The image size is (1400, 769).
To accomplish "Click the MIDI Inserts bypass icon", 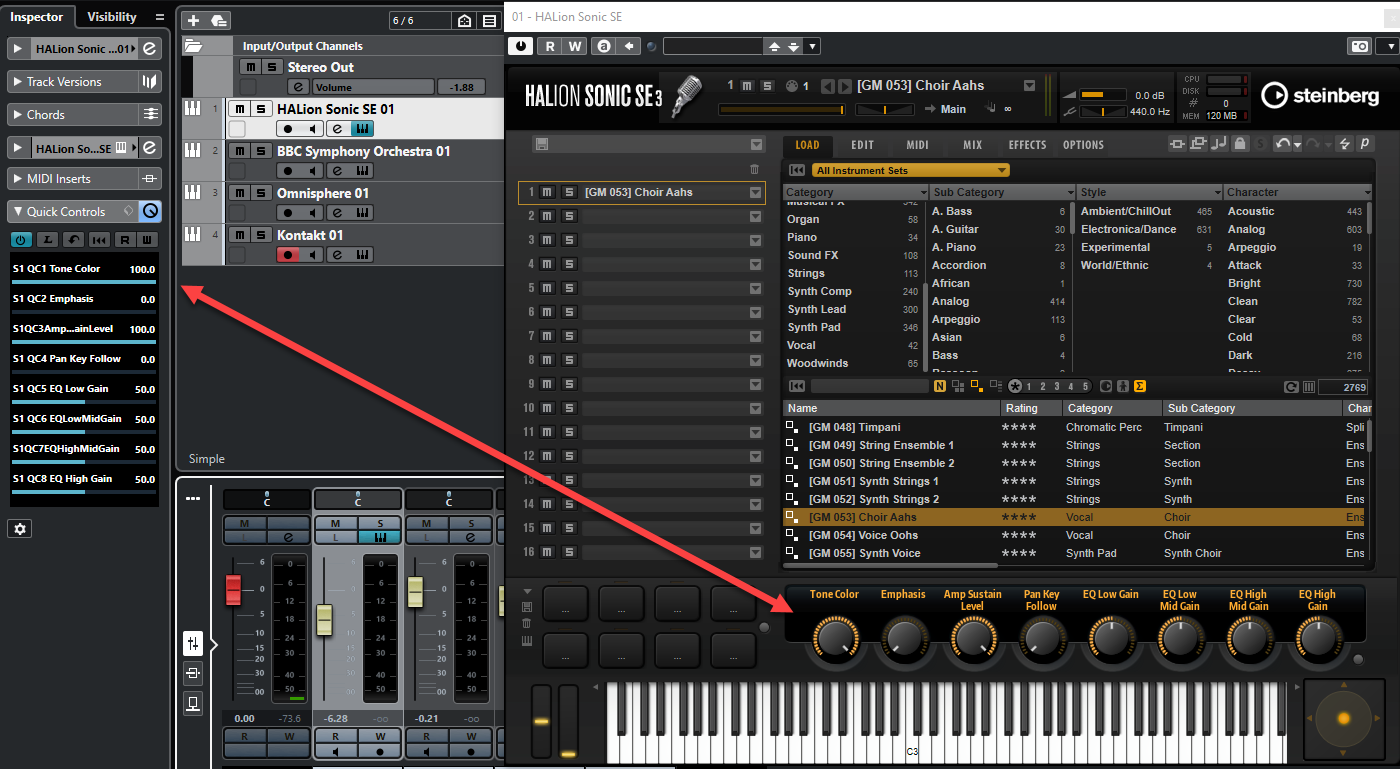I will pyautogui.click(x=150, y=179).
